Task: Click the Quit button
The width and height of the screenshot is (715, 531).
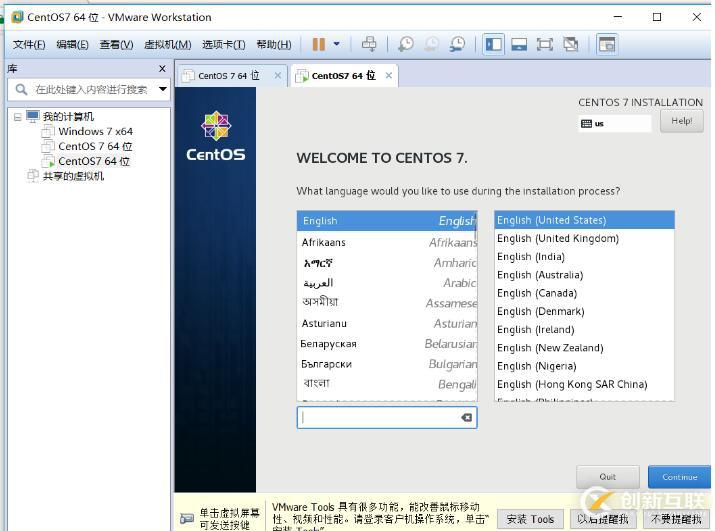Action: coord(607,477)
